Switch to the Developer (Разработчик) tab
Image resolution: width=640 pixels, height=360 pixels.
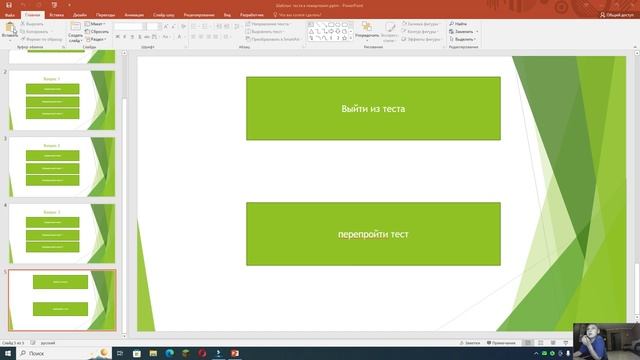(x=252, y=15)
